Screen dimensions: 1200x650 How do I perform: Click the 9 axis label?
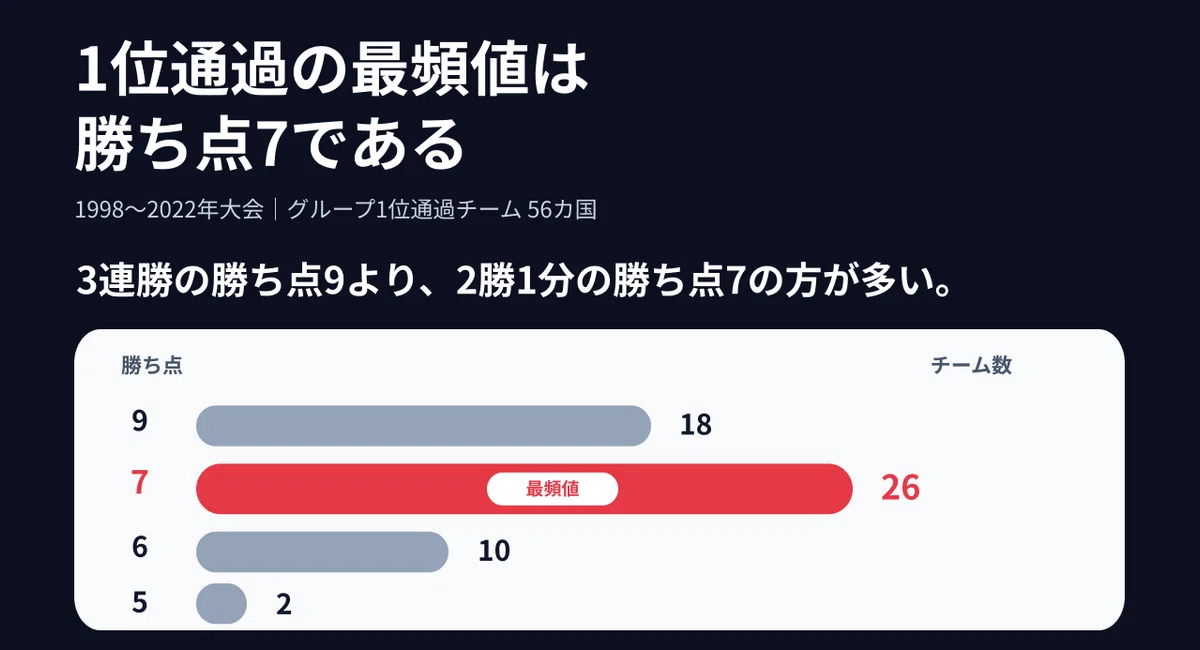(x=140, y=421)
